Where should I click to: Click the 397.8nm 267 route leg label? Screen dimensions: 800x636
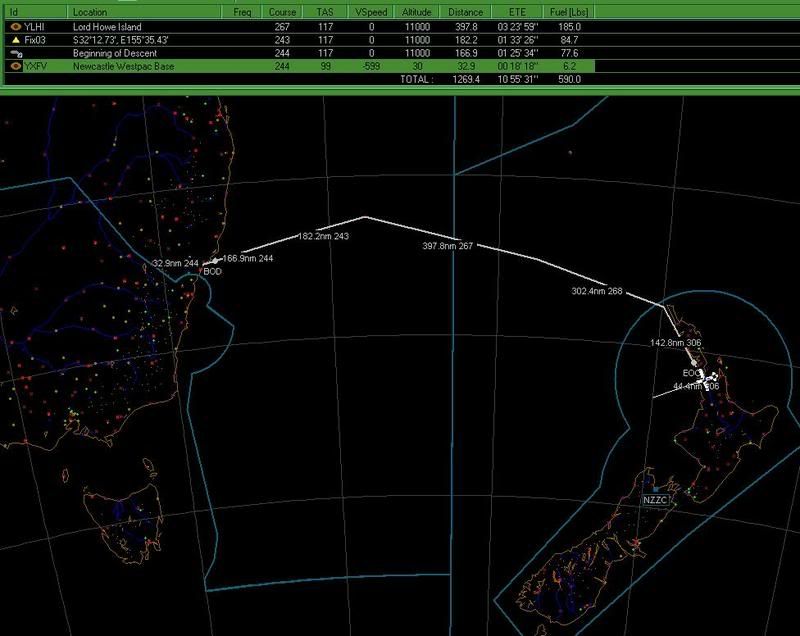(443, 245)
